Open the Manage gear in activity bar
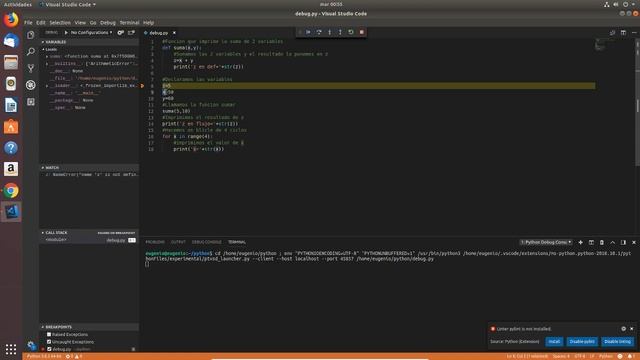 click(31, 345)
